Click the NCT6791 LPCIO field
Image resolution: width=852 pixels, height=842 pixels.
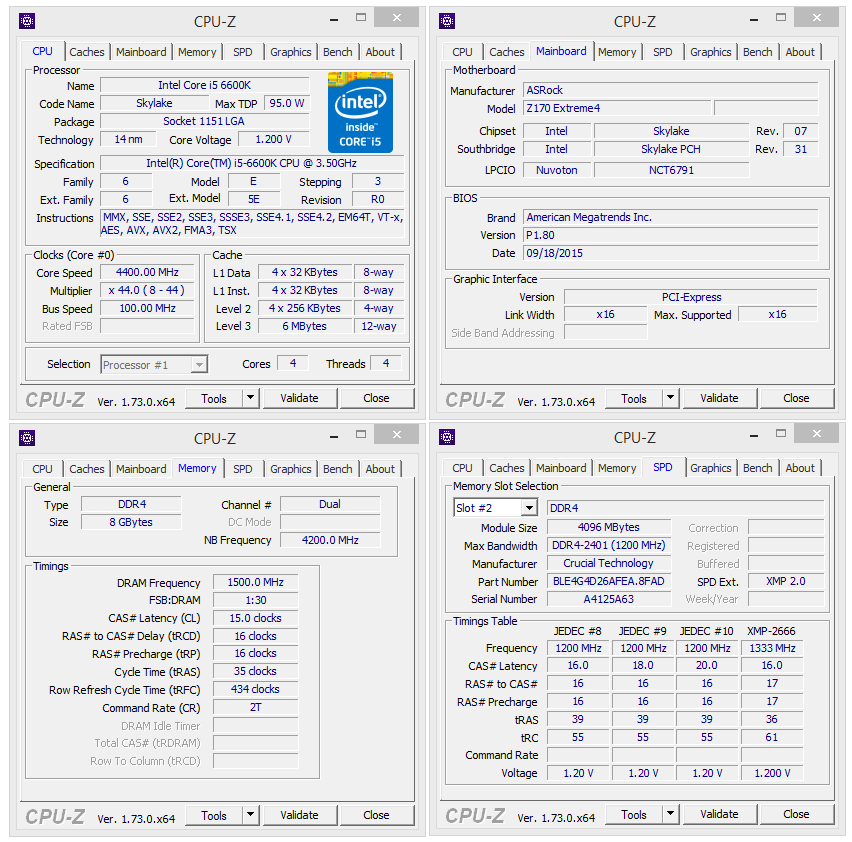pos(671,170)
